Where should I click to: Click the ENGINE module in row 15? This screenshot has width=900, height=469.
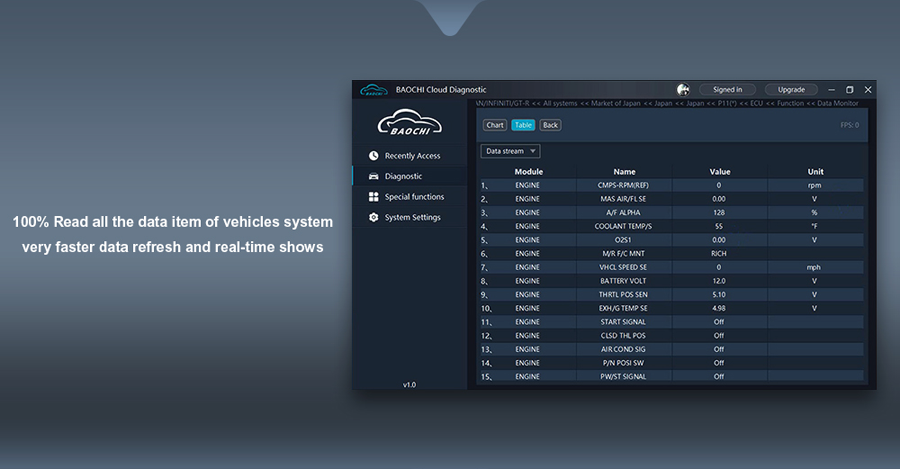[527, 377]
